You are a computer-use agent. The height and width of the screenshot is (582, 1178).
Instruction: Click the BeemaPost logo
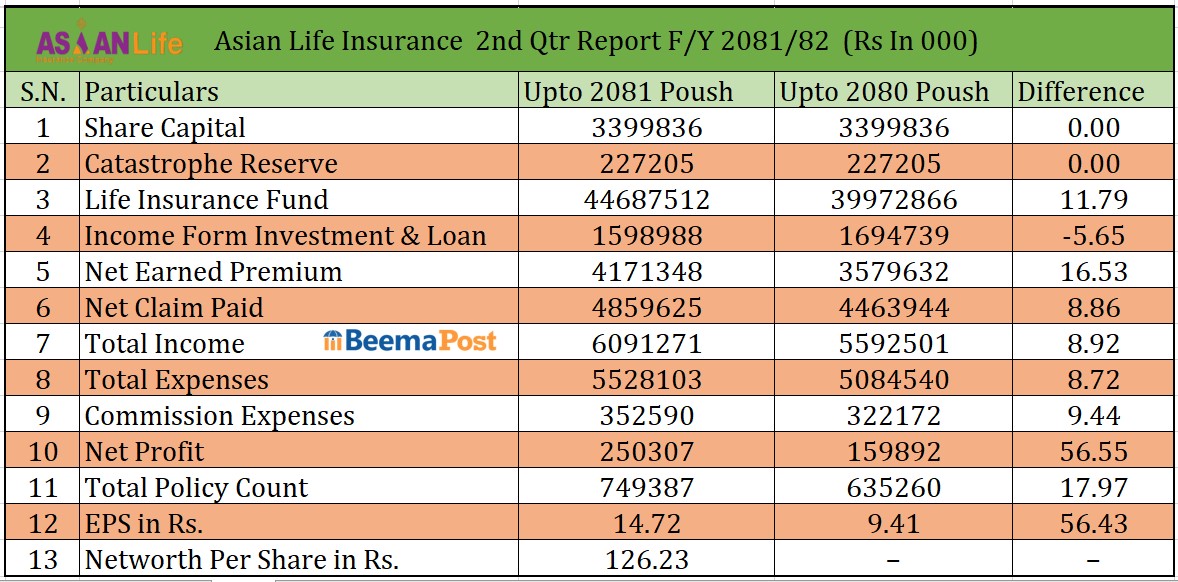coord(410,342)
